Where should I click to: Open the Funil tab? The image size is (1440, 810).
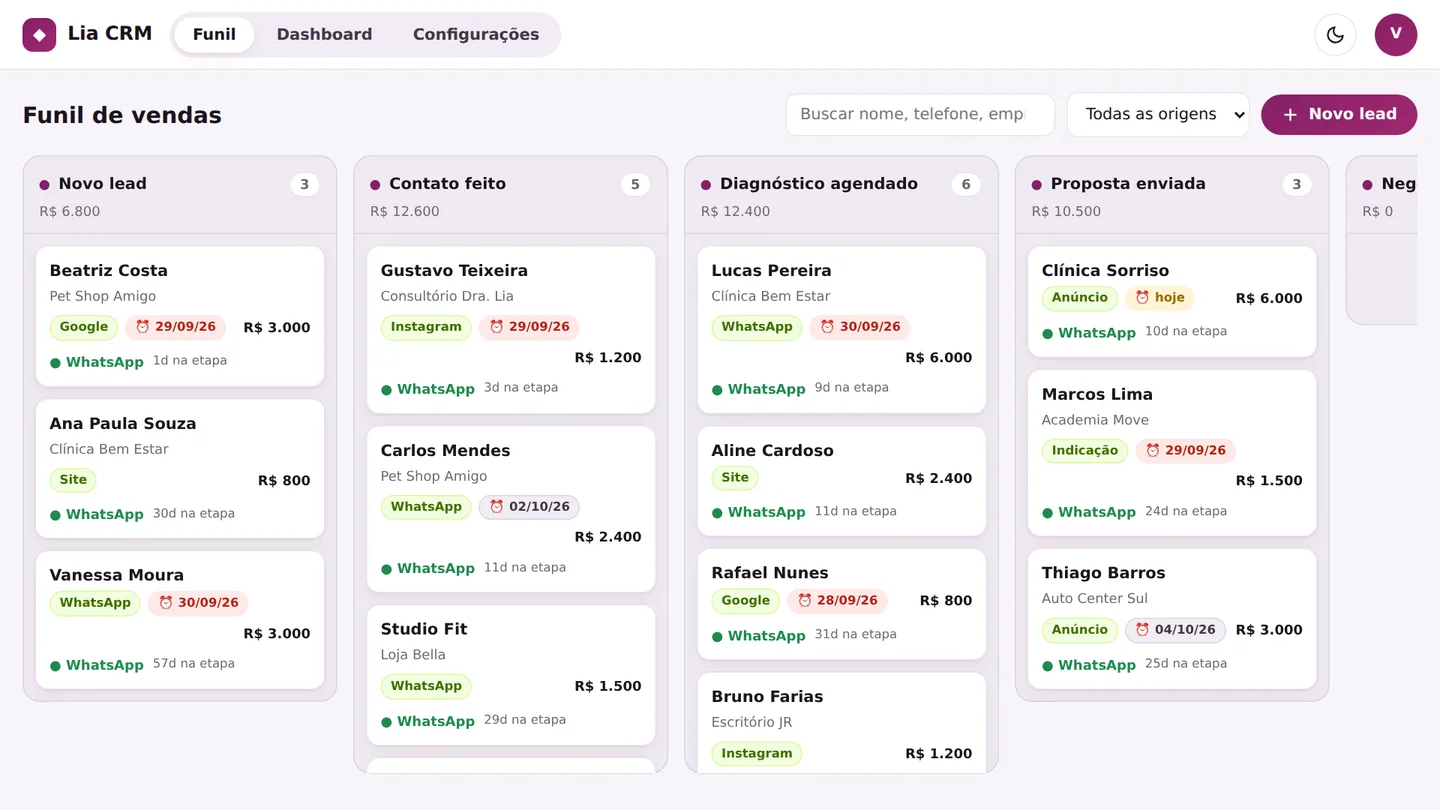(214, 35)
